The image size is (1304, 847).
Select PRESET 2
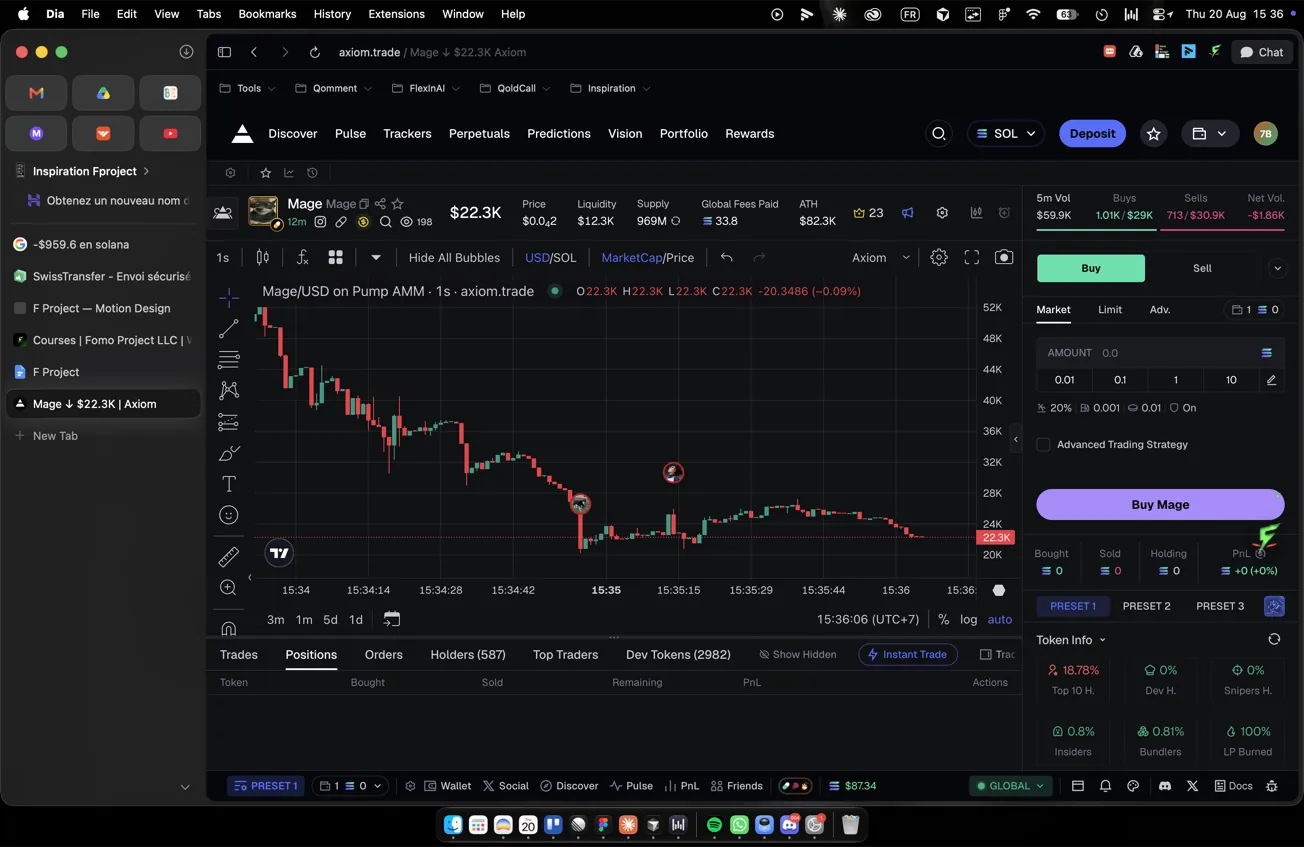(x=1146, y=606)
